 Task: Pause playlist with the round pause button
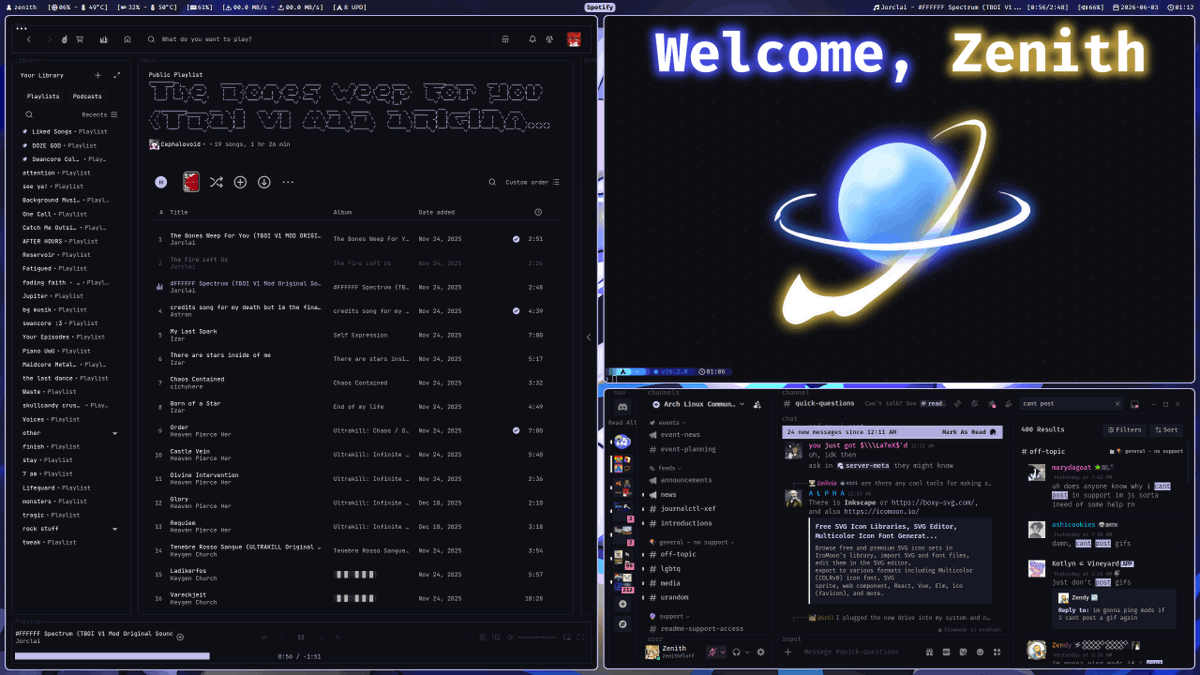point(161,182)
